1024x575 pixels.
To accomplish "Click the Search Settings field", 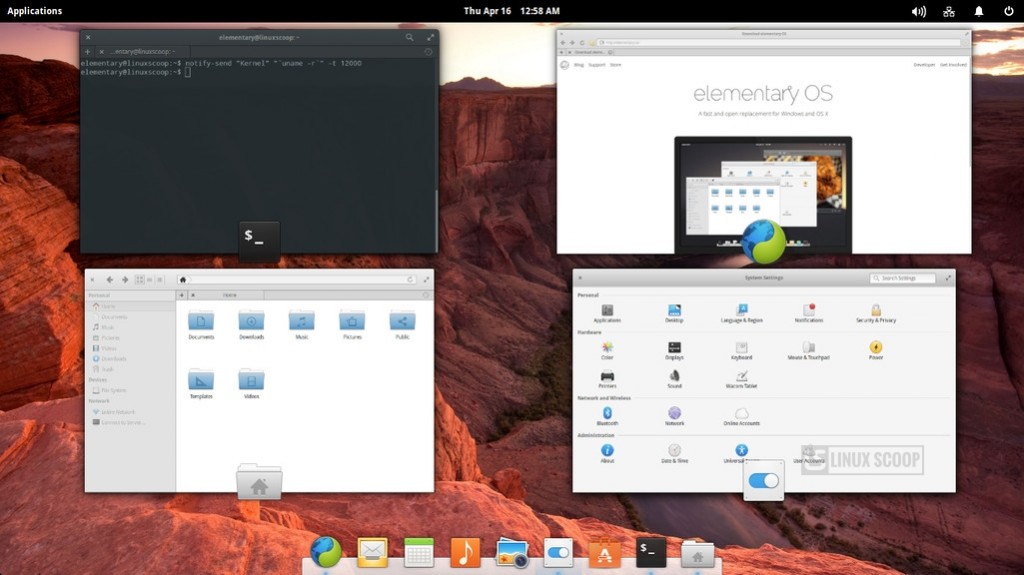I will [906, 278].
